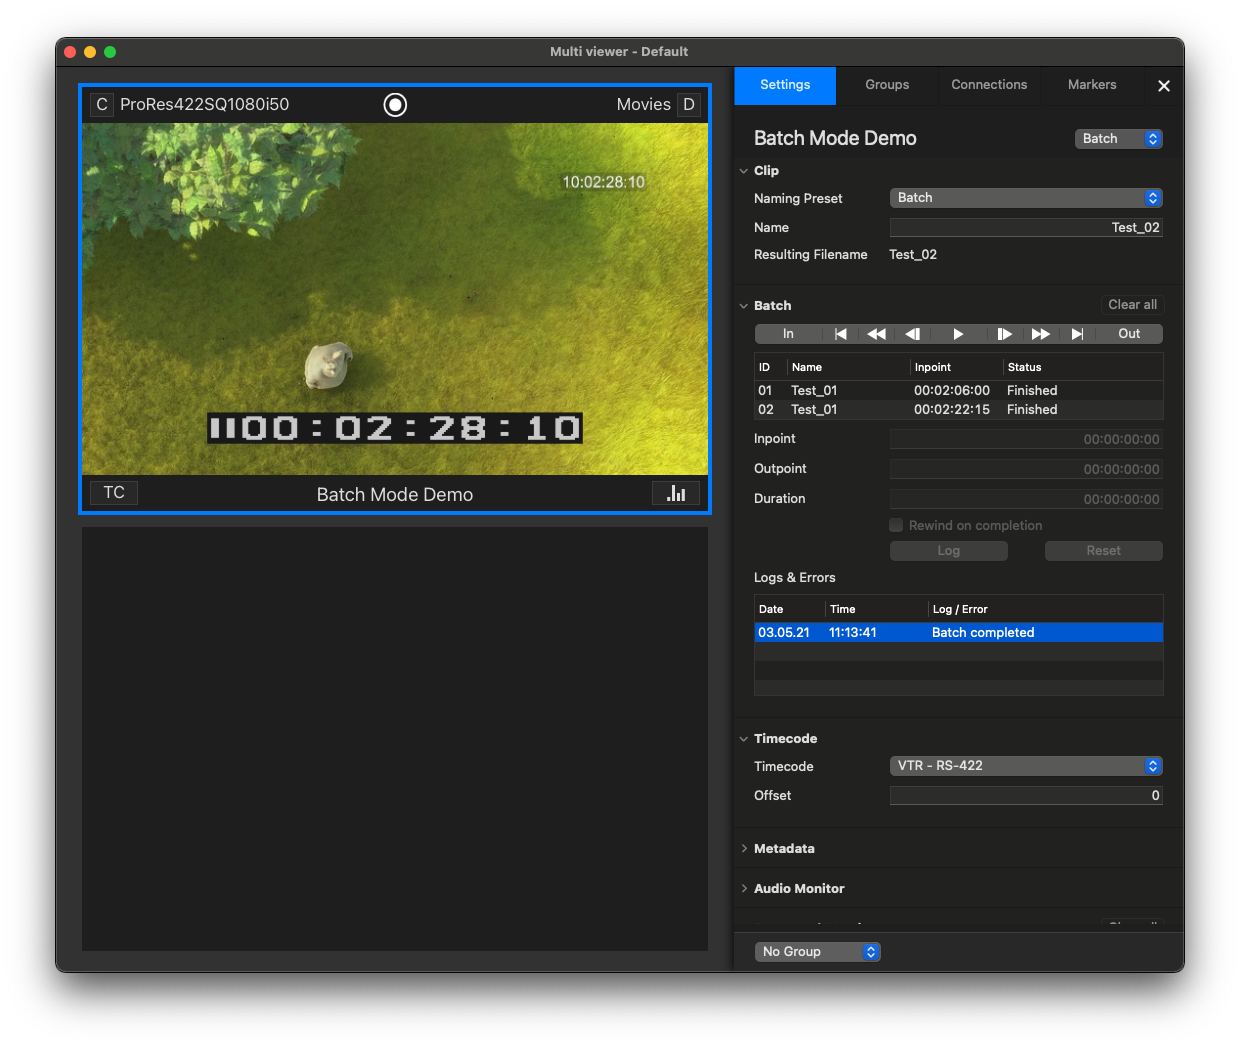Screen dimensions: 1240x1046
Task: Switch to the Groups tab
Action: 887,85
